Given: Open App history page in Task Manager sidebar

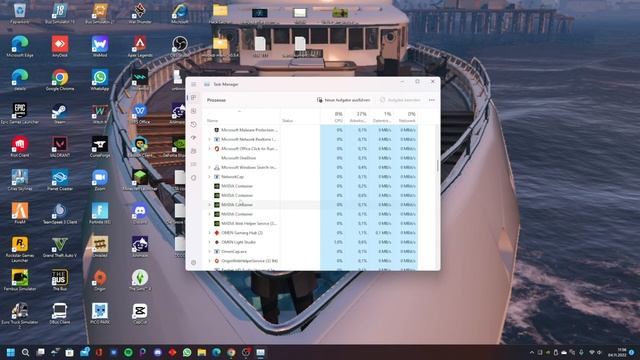Looking at the screenshot, I should pos(193,124).
